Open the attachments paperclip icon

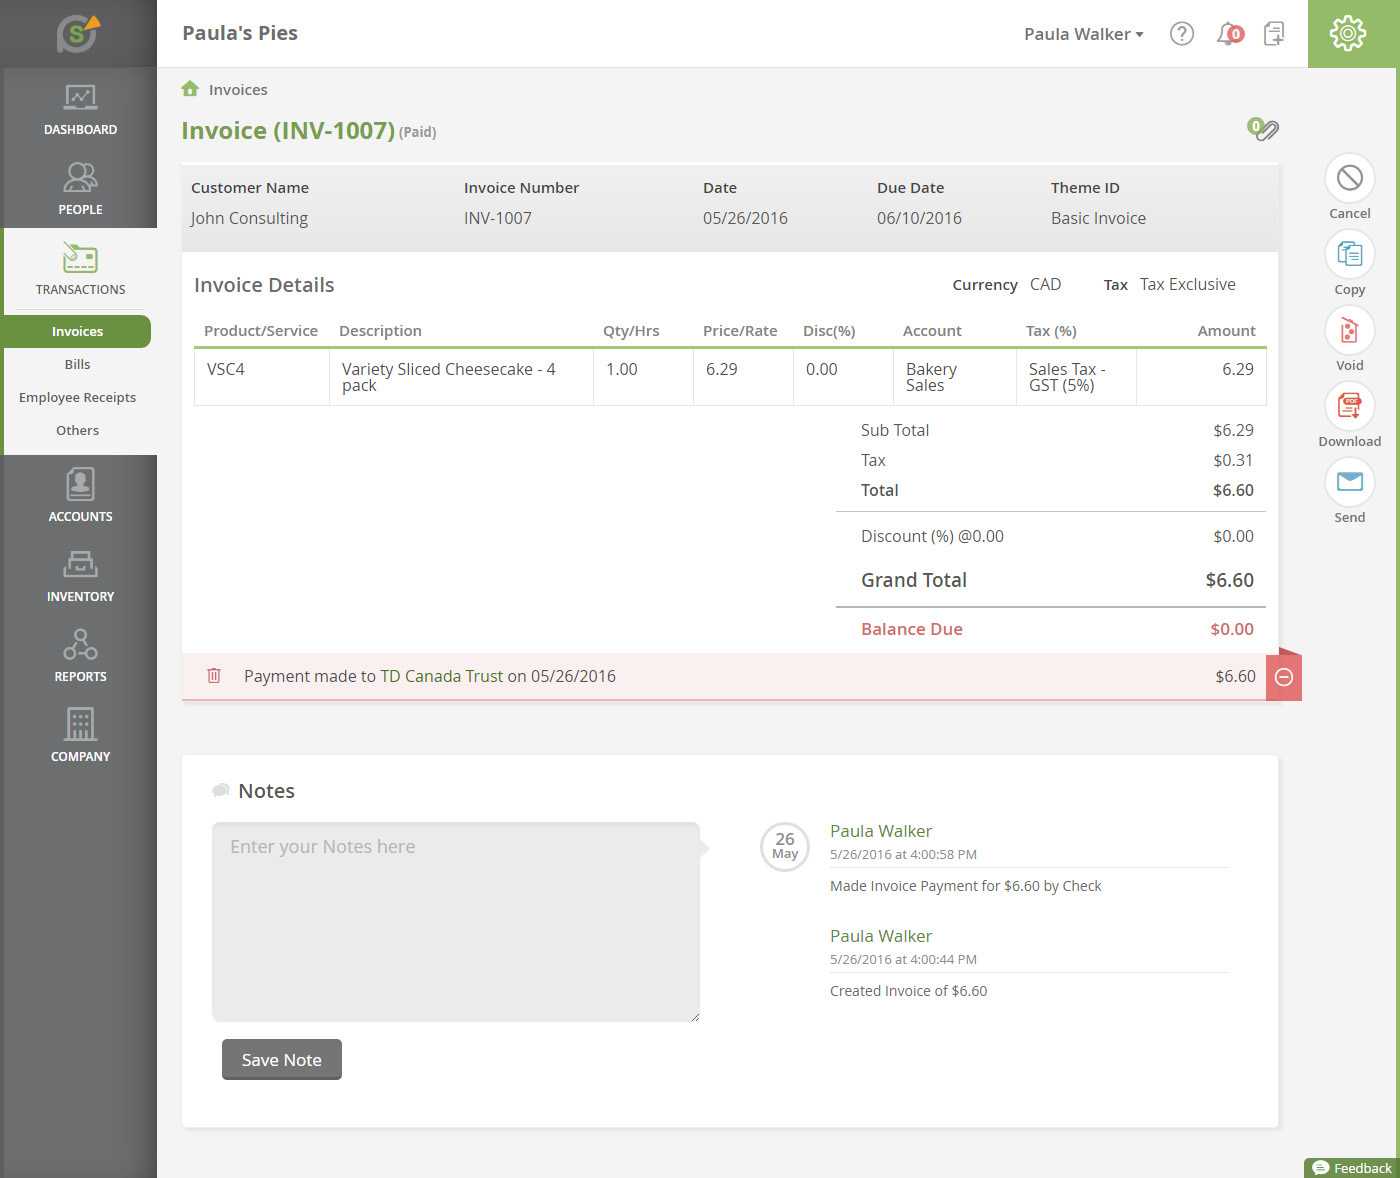tap(1264, 129)
